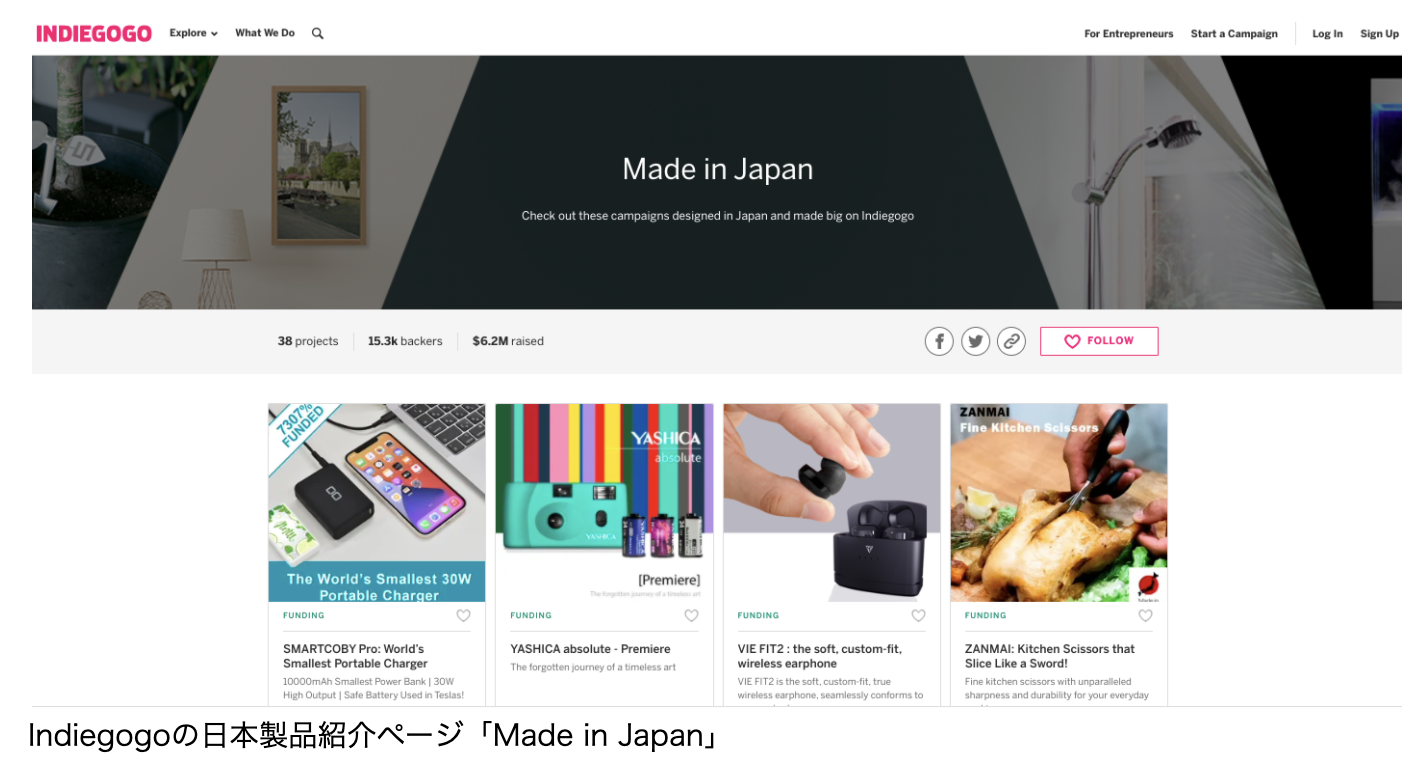Open the VIE FIT2 earphone title link
The height and width of the screenshot is (776, 1420).
(819, 656)
